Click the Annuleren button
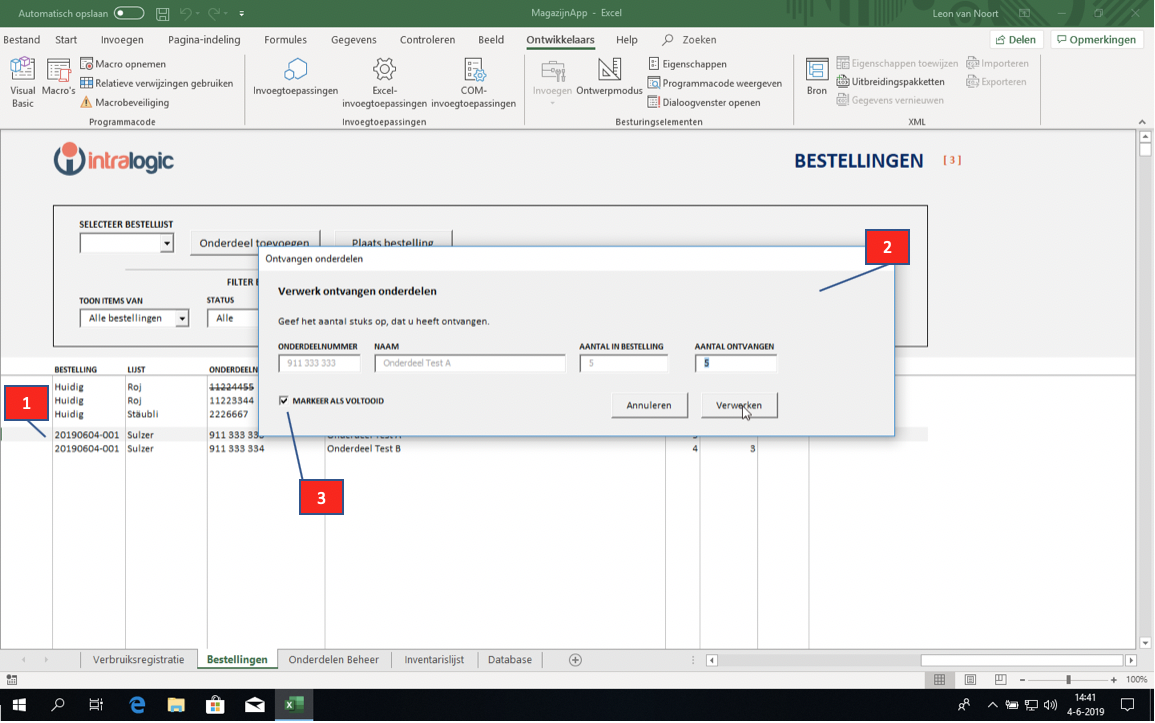This screenshot has width=1155, height=723. (649, 405)
